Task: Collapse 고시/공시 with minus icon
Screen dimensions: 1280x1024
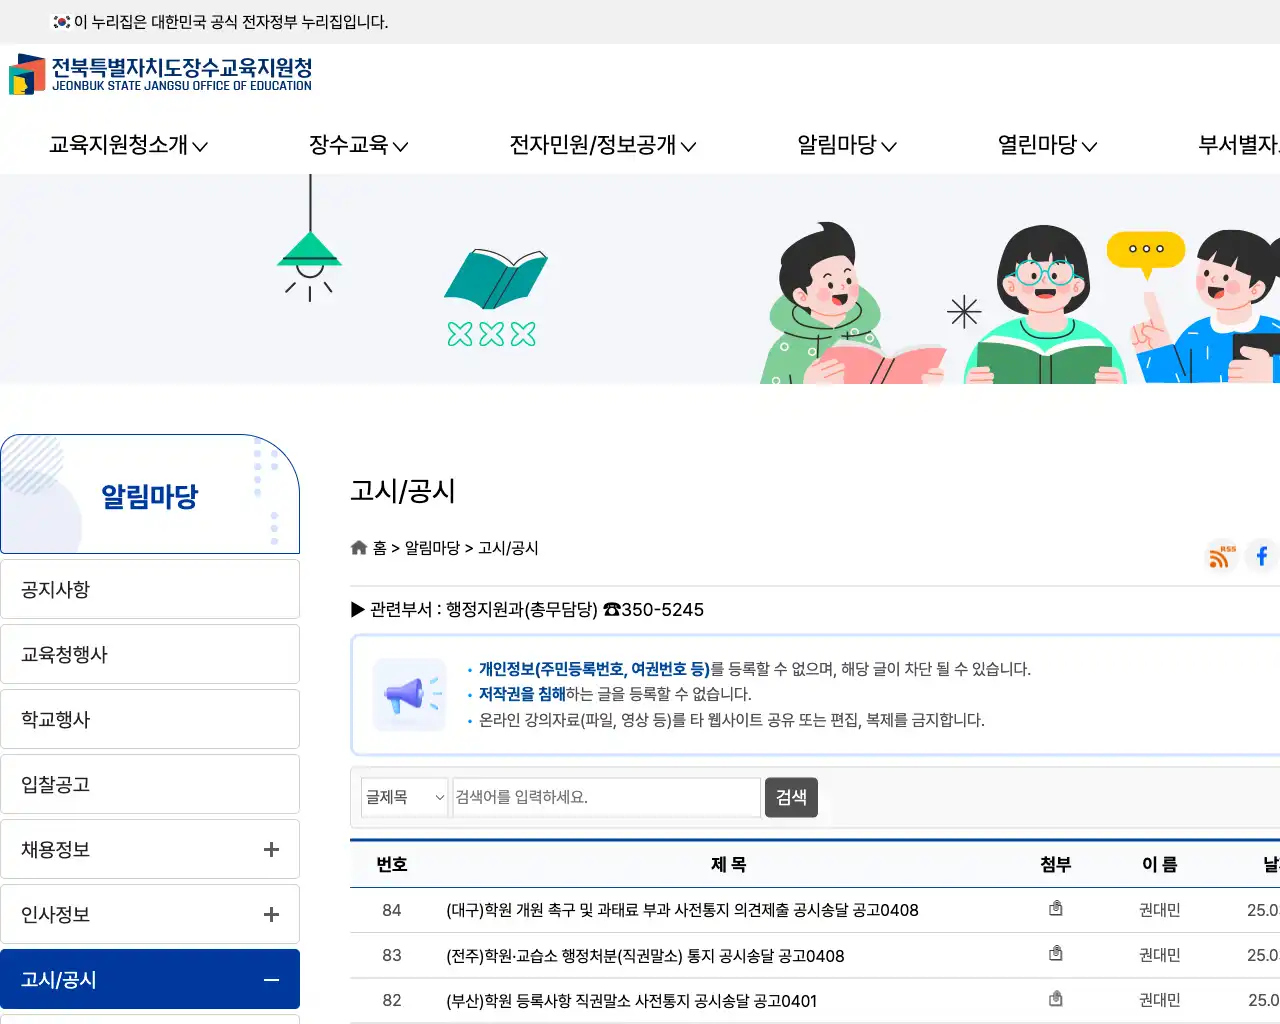Action: click(x=271, y=980)
